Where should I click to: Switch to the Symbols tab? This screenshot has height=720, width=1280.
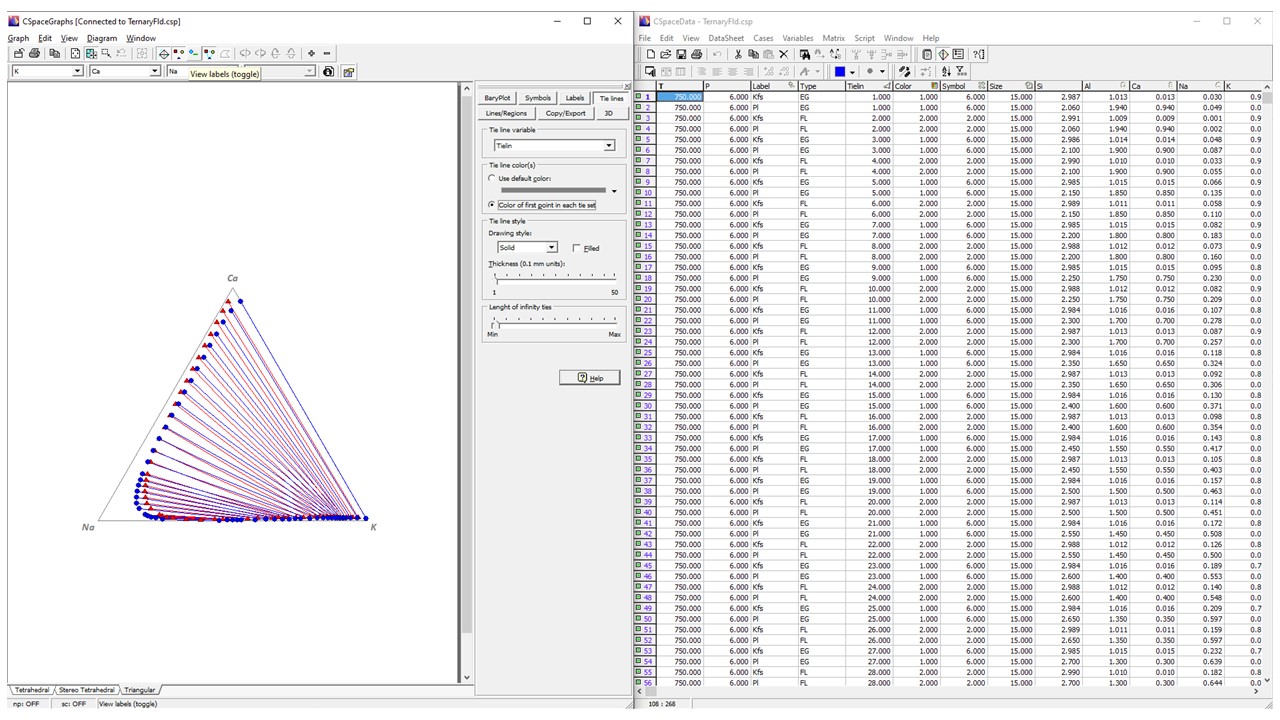point(537,98)
